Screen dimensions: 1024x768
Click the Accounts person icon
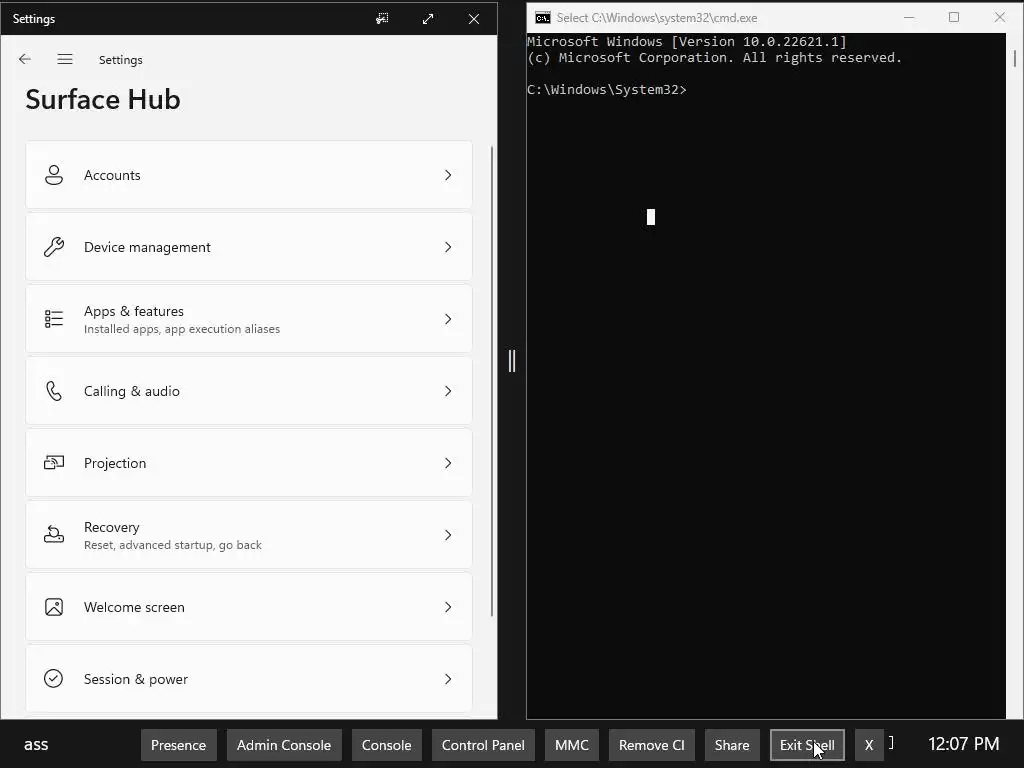(54, 175)
